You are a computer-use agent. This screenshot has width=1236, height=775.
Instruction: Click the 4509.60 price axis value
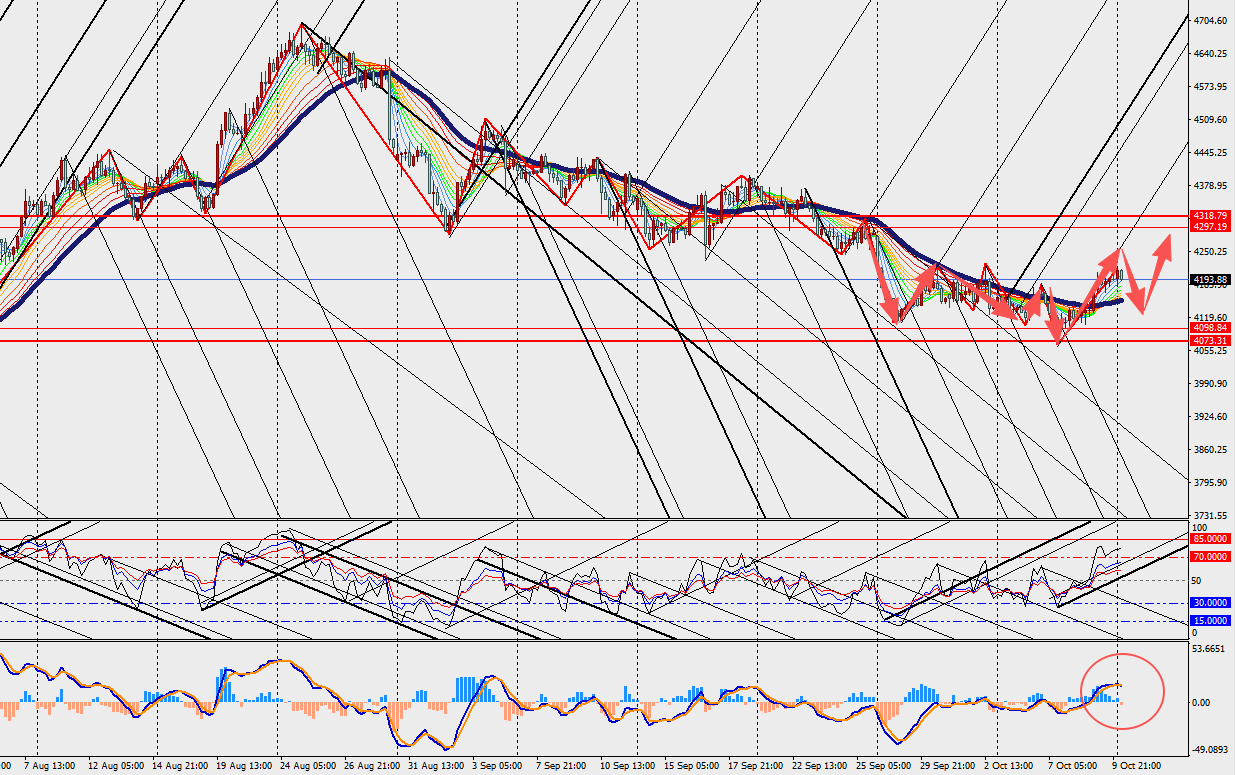pyautogui.click(x=1211, y=120)
